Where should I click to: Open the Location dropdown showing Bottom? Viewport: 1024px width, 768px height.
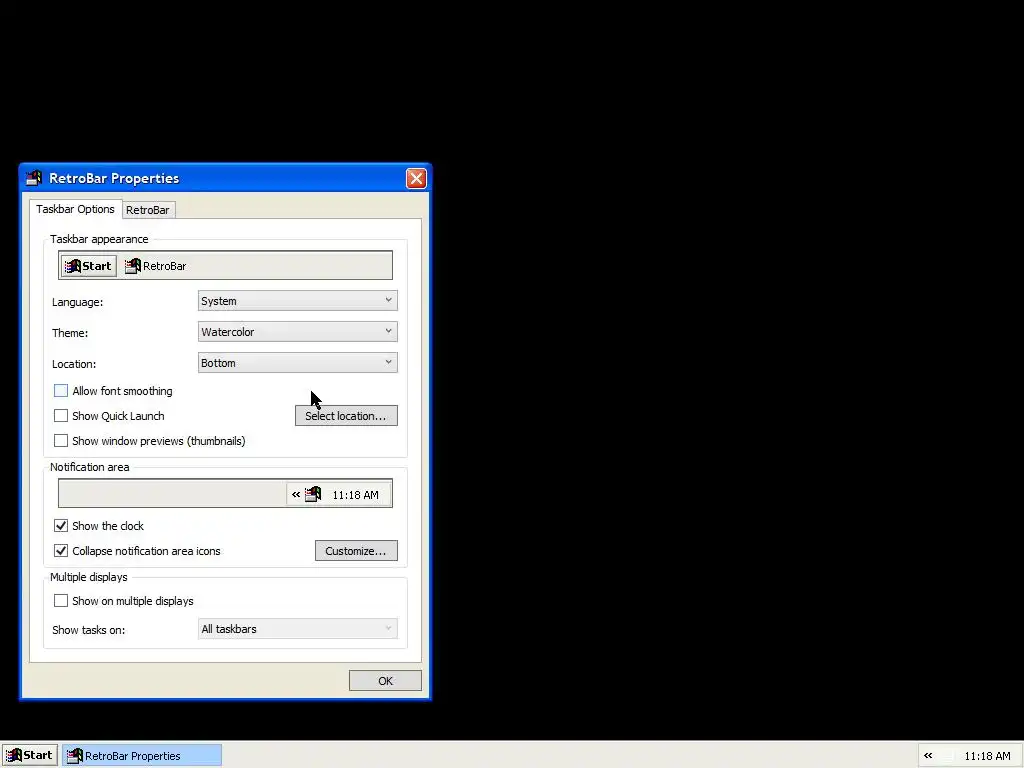click(297, 362)
